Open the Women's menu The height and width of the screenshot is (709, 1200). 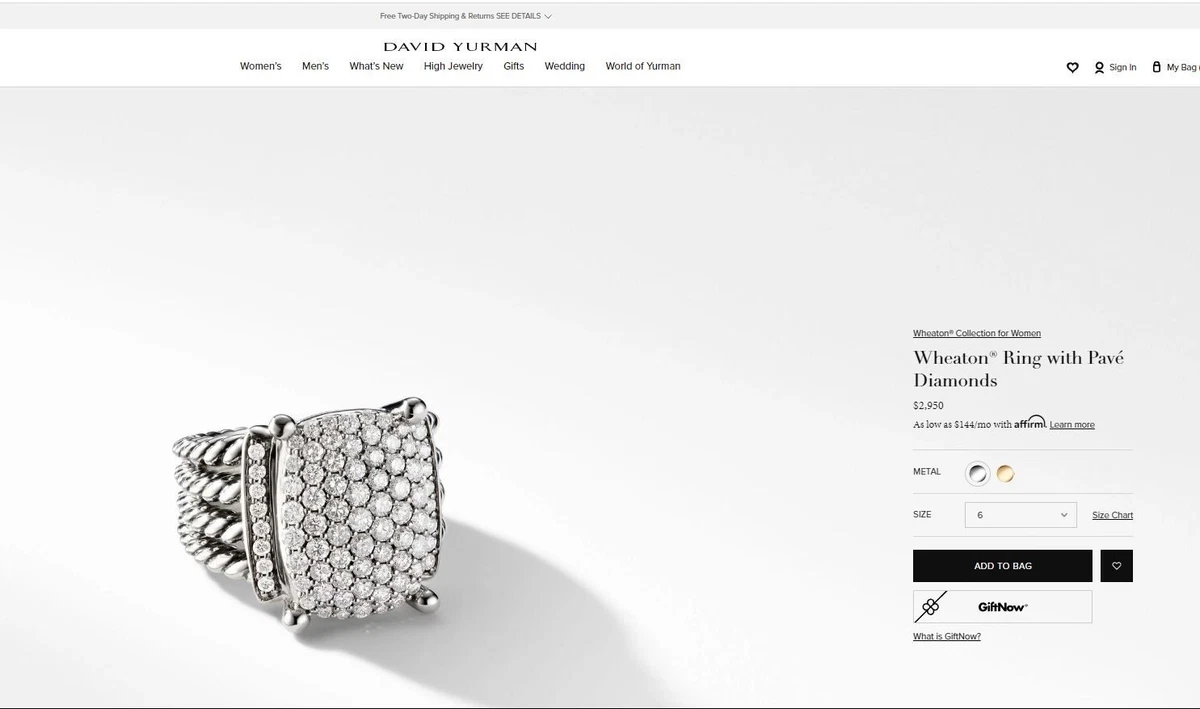tap(261, 66)
